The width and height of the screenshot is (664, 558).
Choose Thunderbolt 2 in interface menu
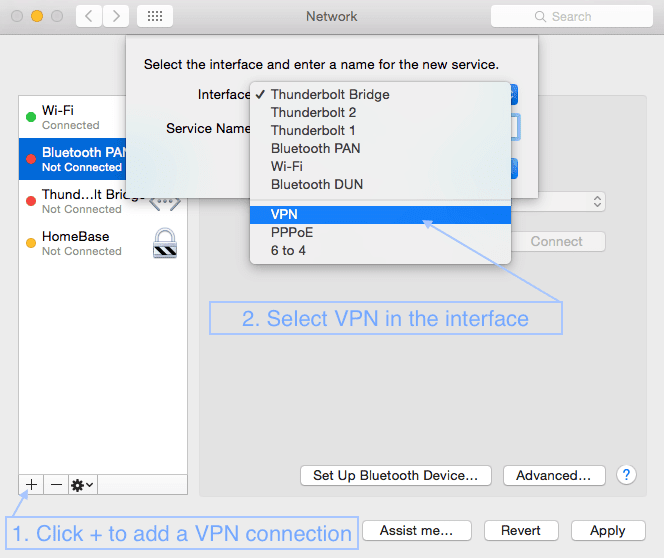pyautogui.click(x=380, y=113)
